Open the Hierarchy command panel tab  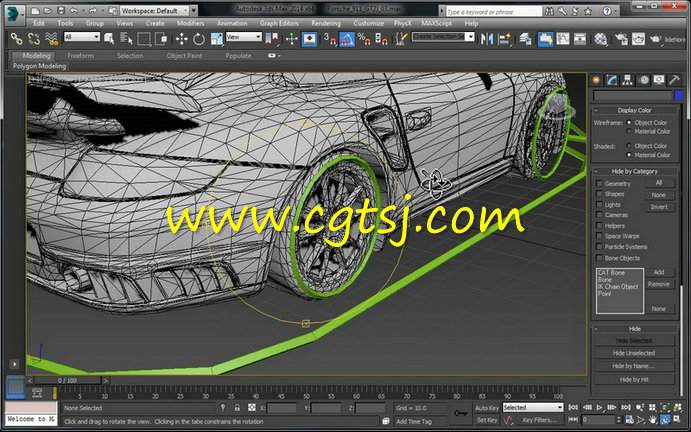(627, 80)
